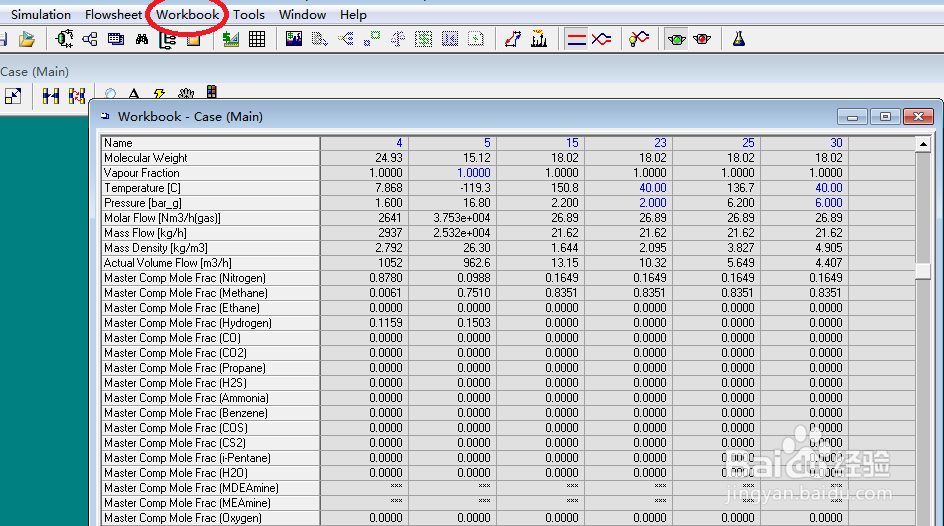The height and width of the screenshot is (526, 944).
Task: Click Methane mole fraction cell 0.7510
Action: click(x=452, y=293)
